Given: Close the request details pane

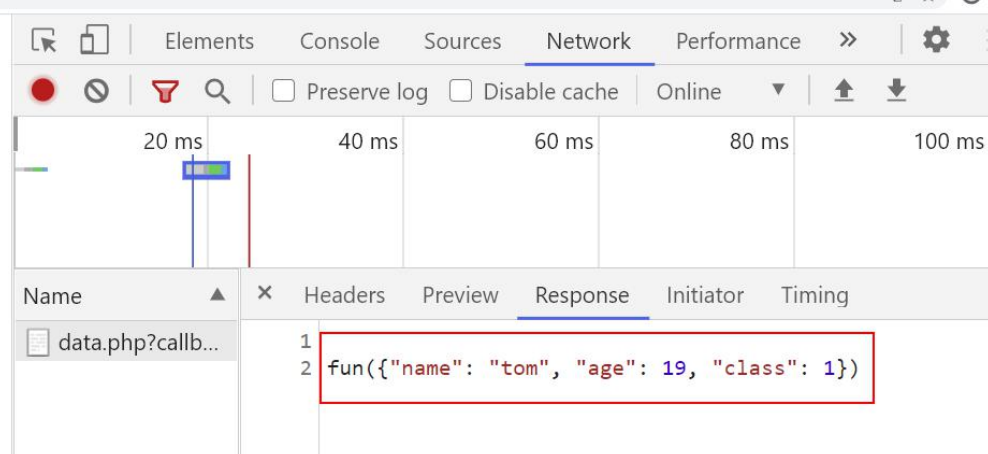Looking at the screenshot, I should (265, 293).
